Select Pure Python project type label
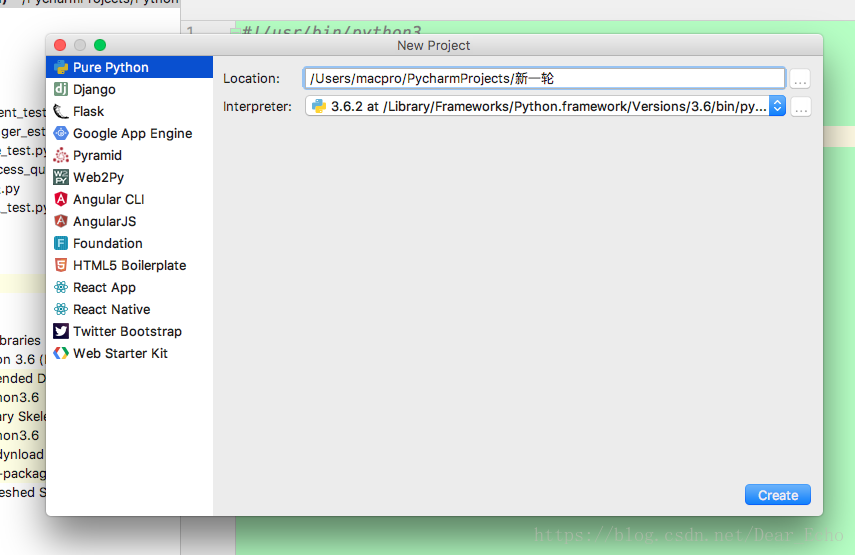Screen dimensions: 855x555 click(x=111, y=68)
